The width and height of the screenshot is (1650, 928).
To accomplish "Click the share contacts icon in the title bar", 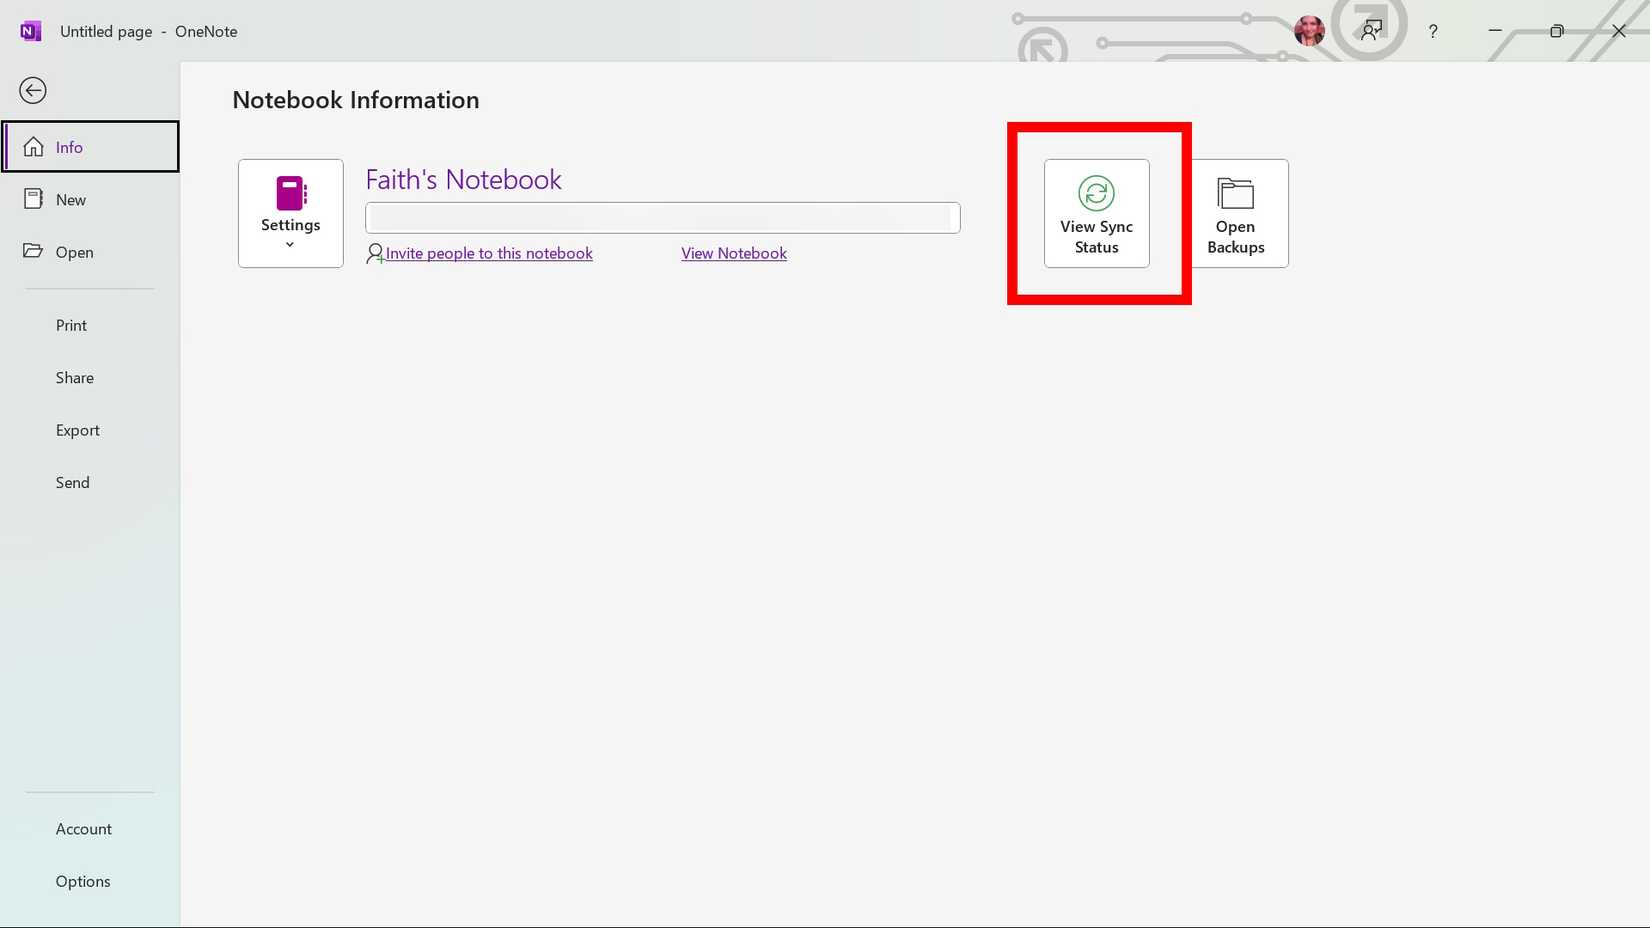I will [x=1371, y=31].
